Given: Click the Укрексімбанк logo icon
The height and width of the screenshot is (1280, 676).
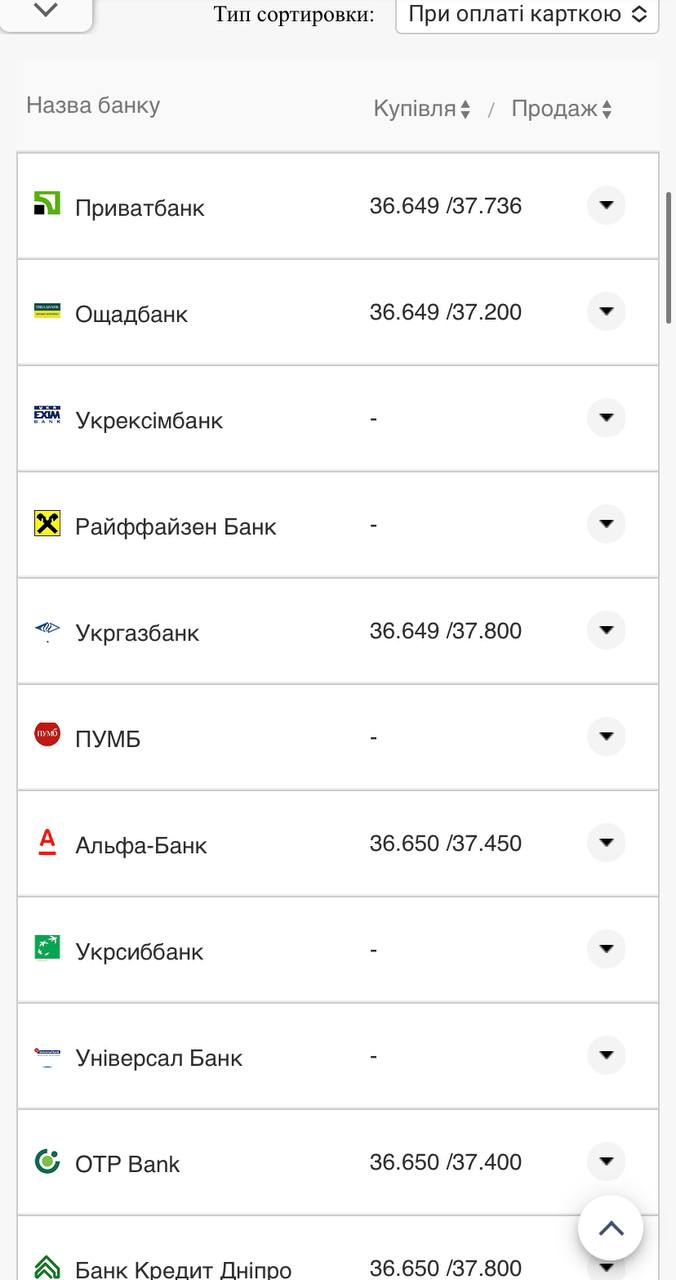Looking at the screenshot, I should point(47,417).
